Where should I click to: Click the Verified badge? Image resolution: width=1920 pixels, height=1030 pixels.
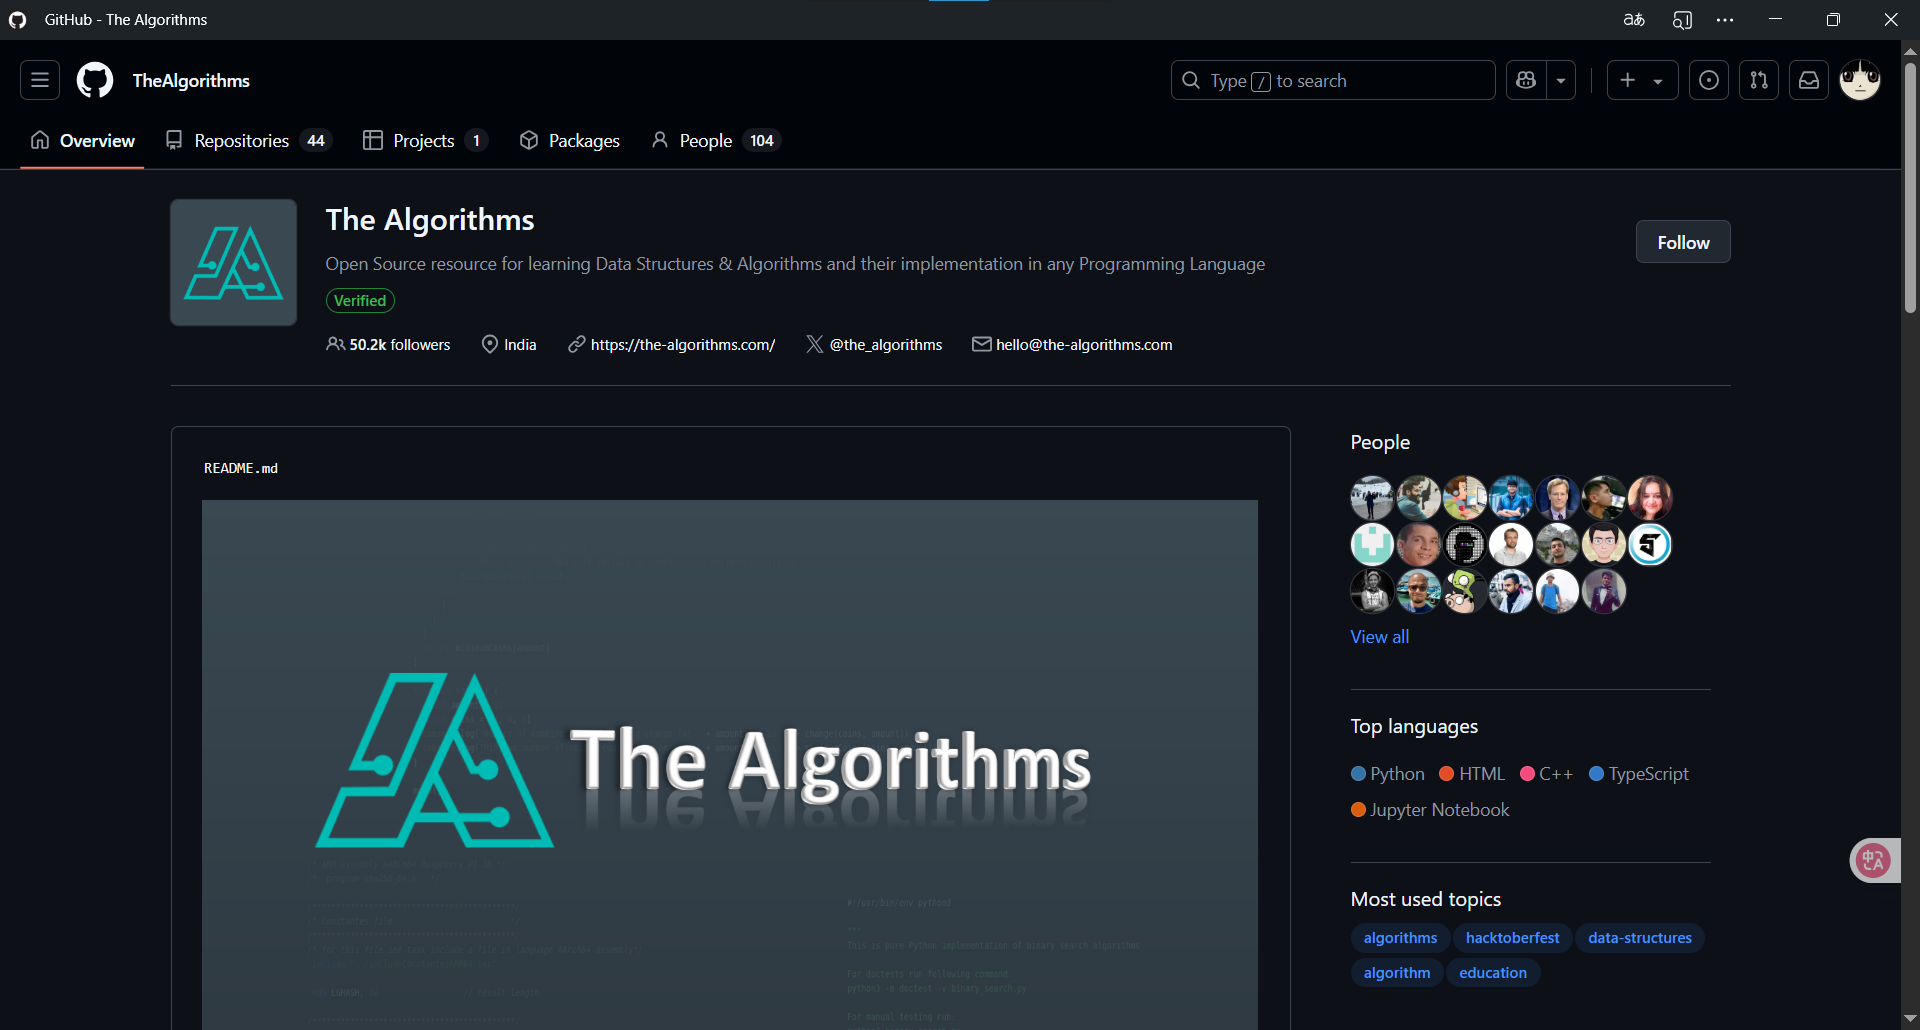[360, 300]
